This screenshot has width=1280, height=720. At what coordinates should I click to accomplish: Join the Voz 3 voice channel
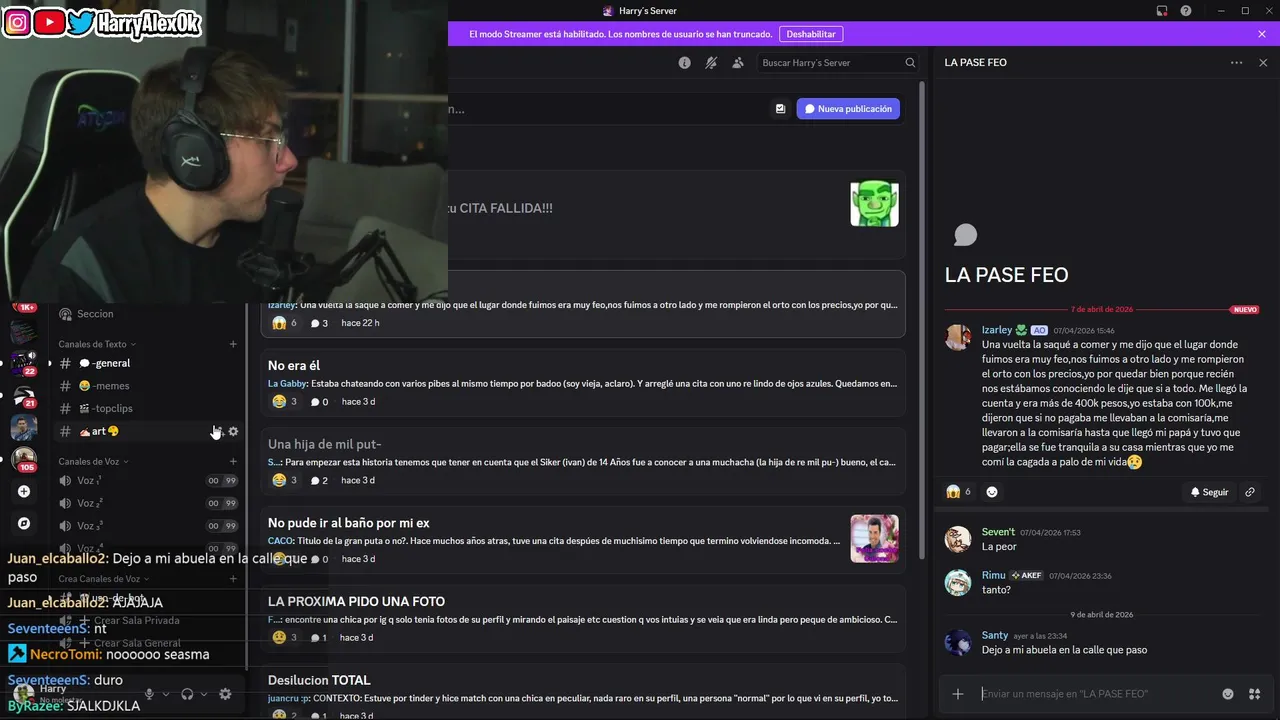coord(147,526)
